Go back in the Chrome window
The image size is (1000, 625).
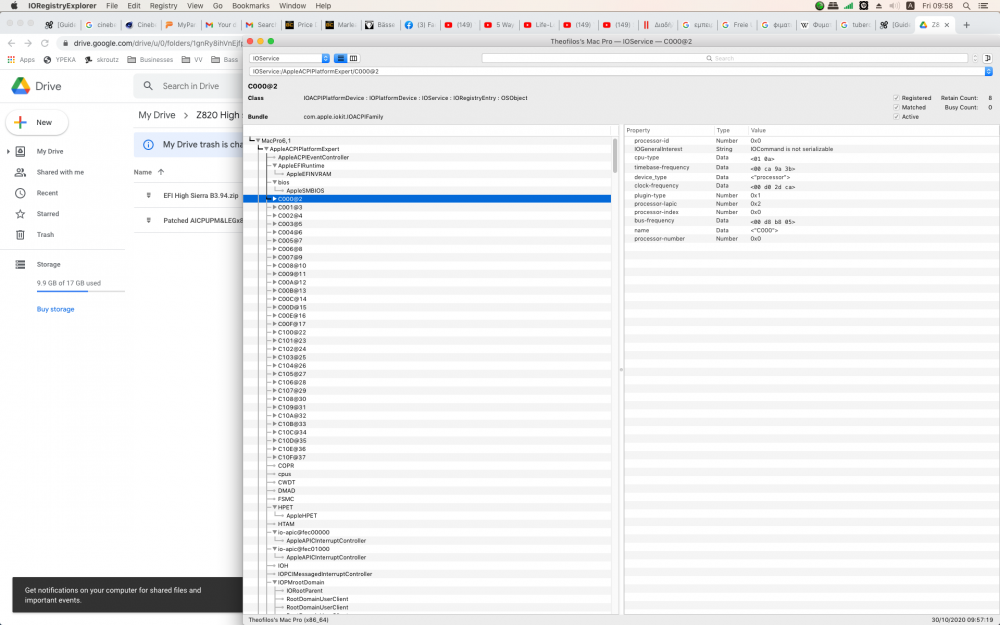[x=11, y=43]
